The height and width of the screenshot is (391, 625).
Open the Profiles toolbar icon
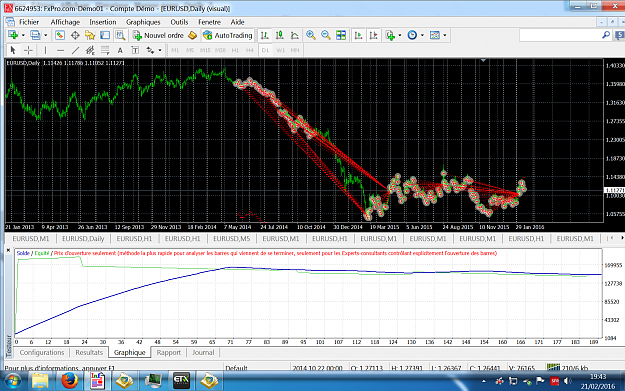[35, 35]
